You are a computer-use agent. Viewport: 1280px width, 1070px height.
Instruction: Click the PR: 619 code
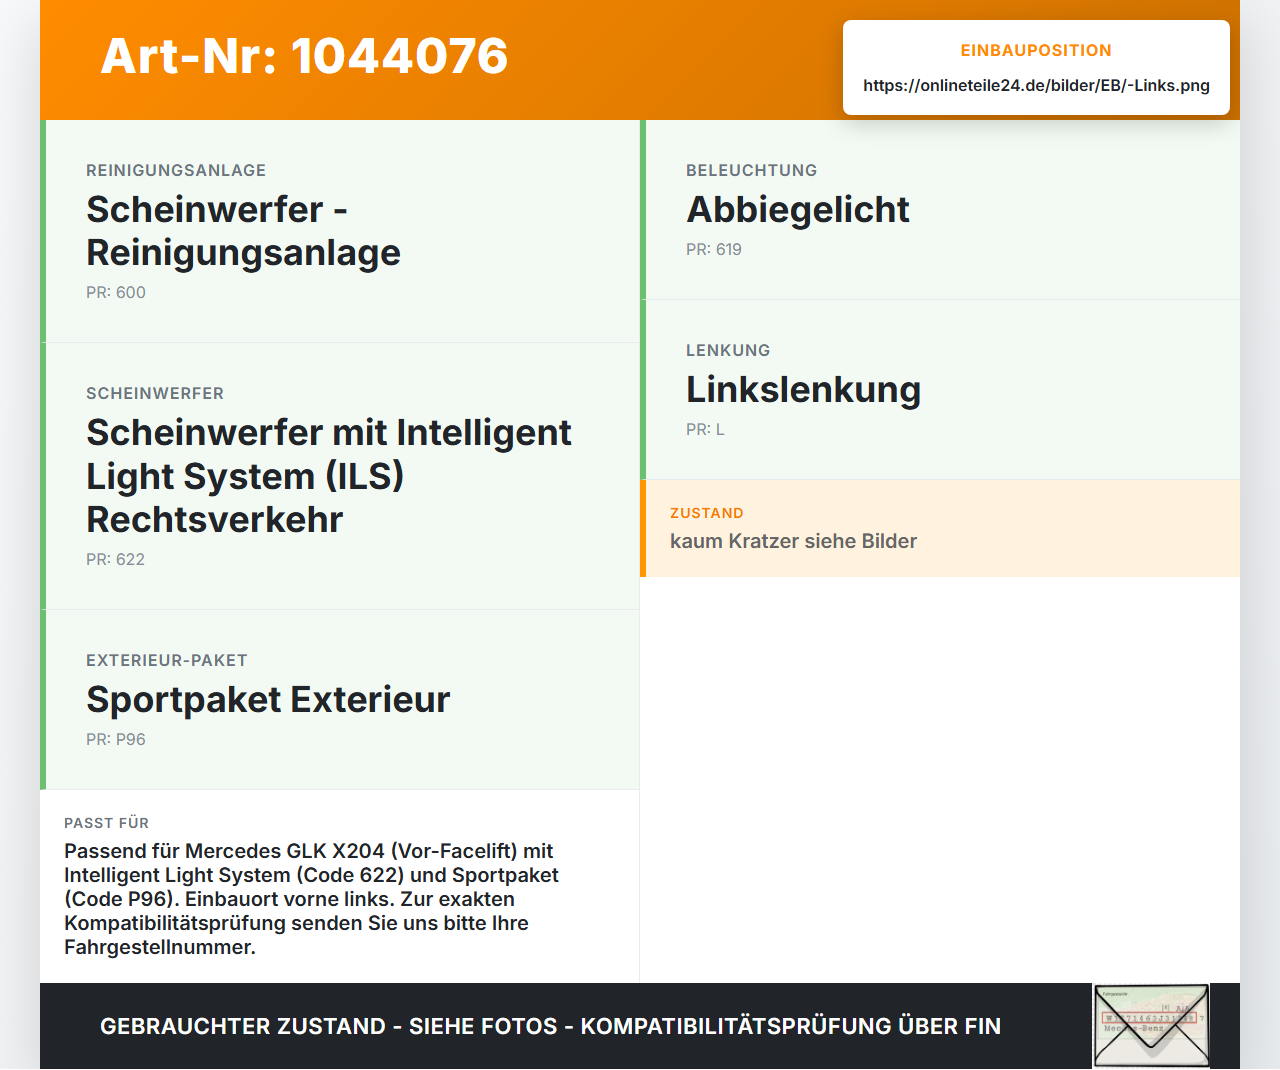tap(714, 249)
